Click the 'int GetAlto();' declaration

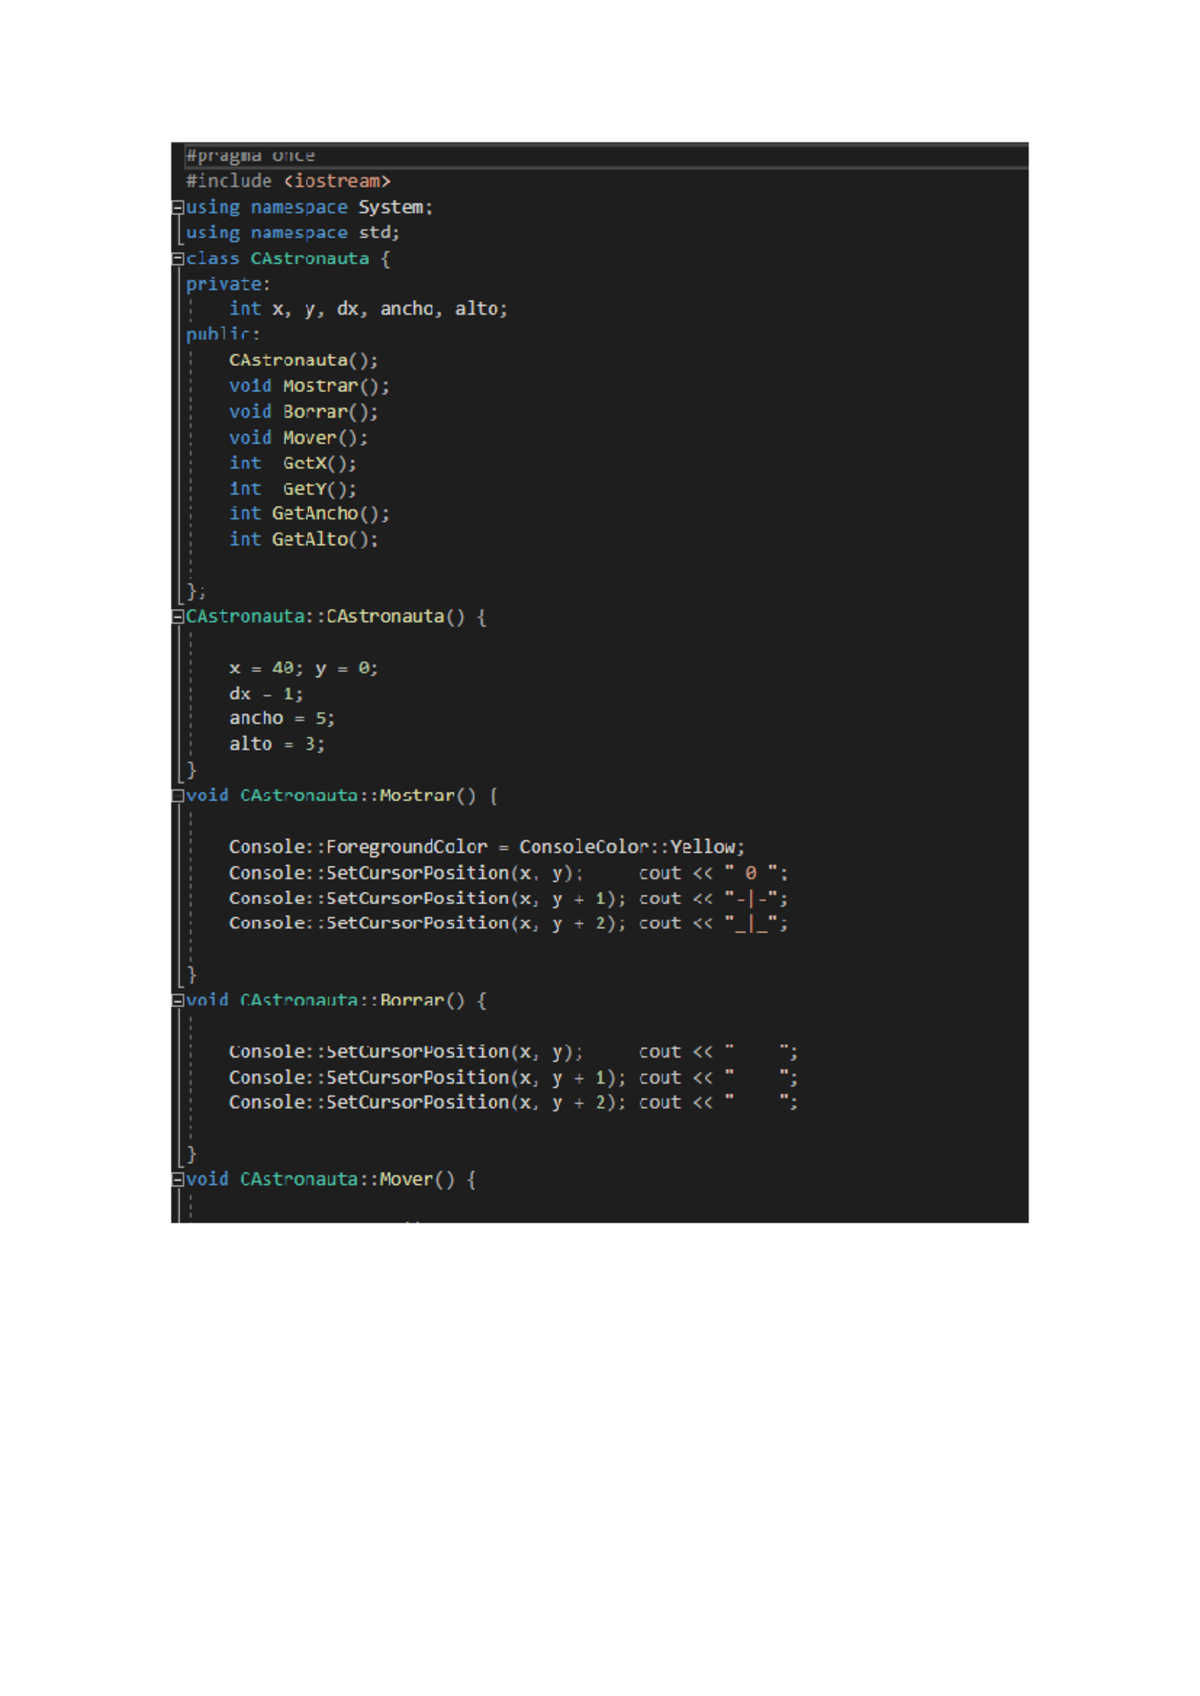pos(304,540)
